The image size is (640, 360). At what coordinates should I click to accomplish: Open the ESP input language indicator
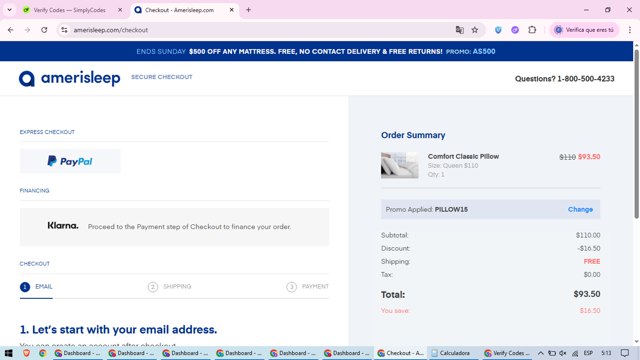[x=588, y=353]
